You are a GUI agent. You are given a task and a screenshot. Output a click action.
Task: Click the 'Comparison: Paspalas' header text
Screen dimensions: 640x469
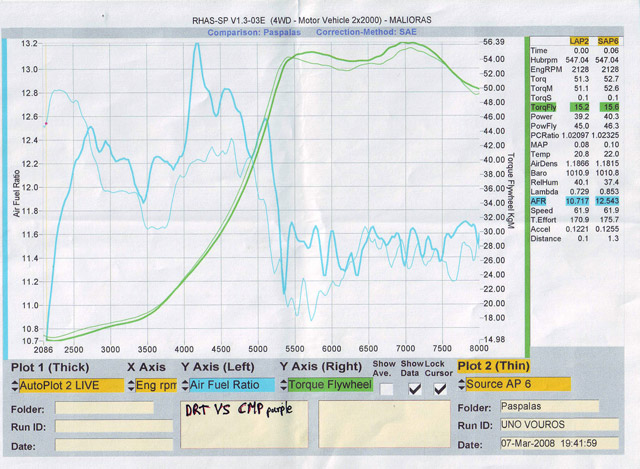pyautogui.click(x=254, y=32)
